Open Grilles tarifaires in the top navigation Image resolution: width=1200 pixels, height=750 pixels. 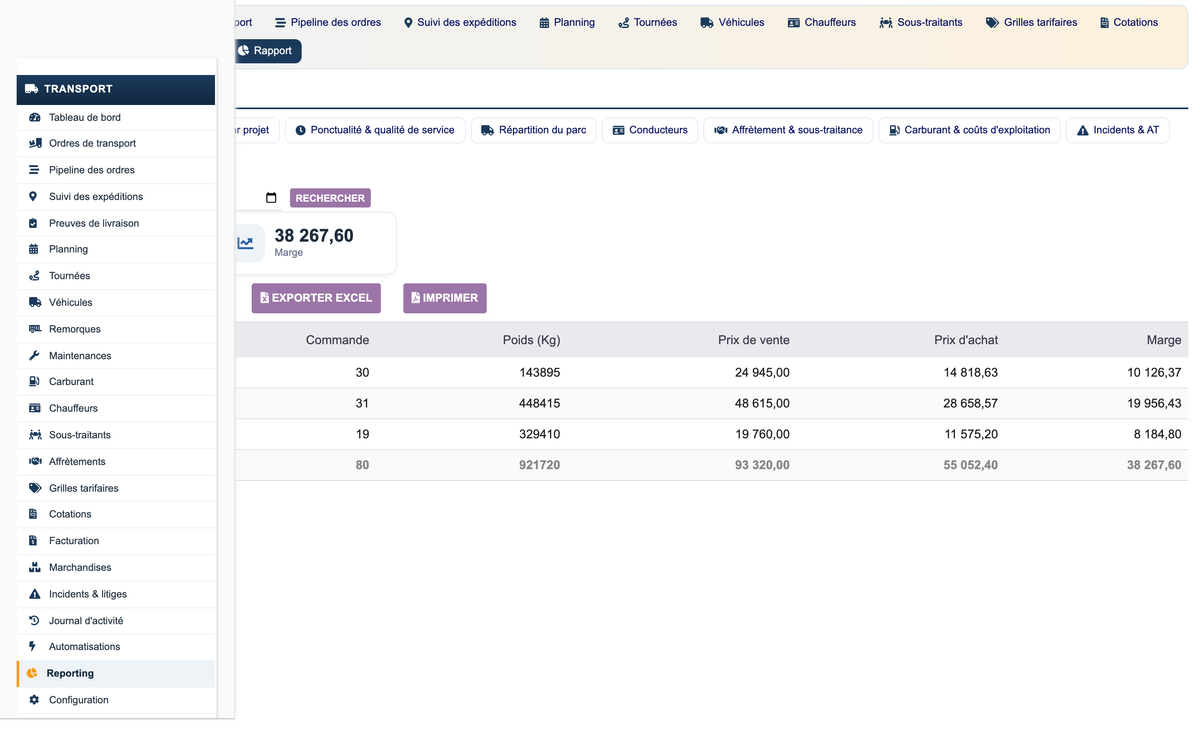click(1032, 22)
